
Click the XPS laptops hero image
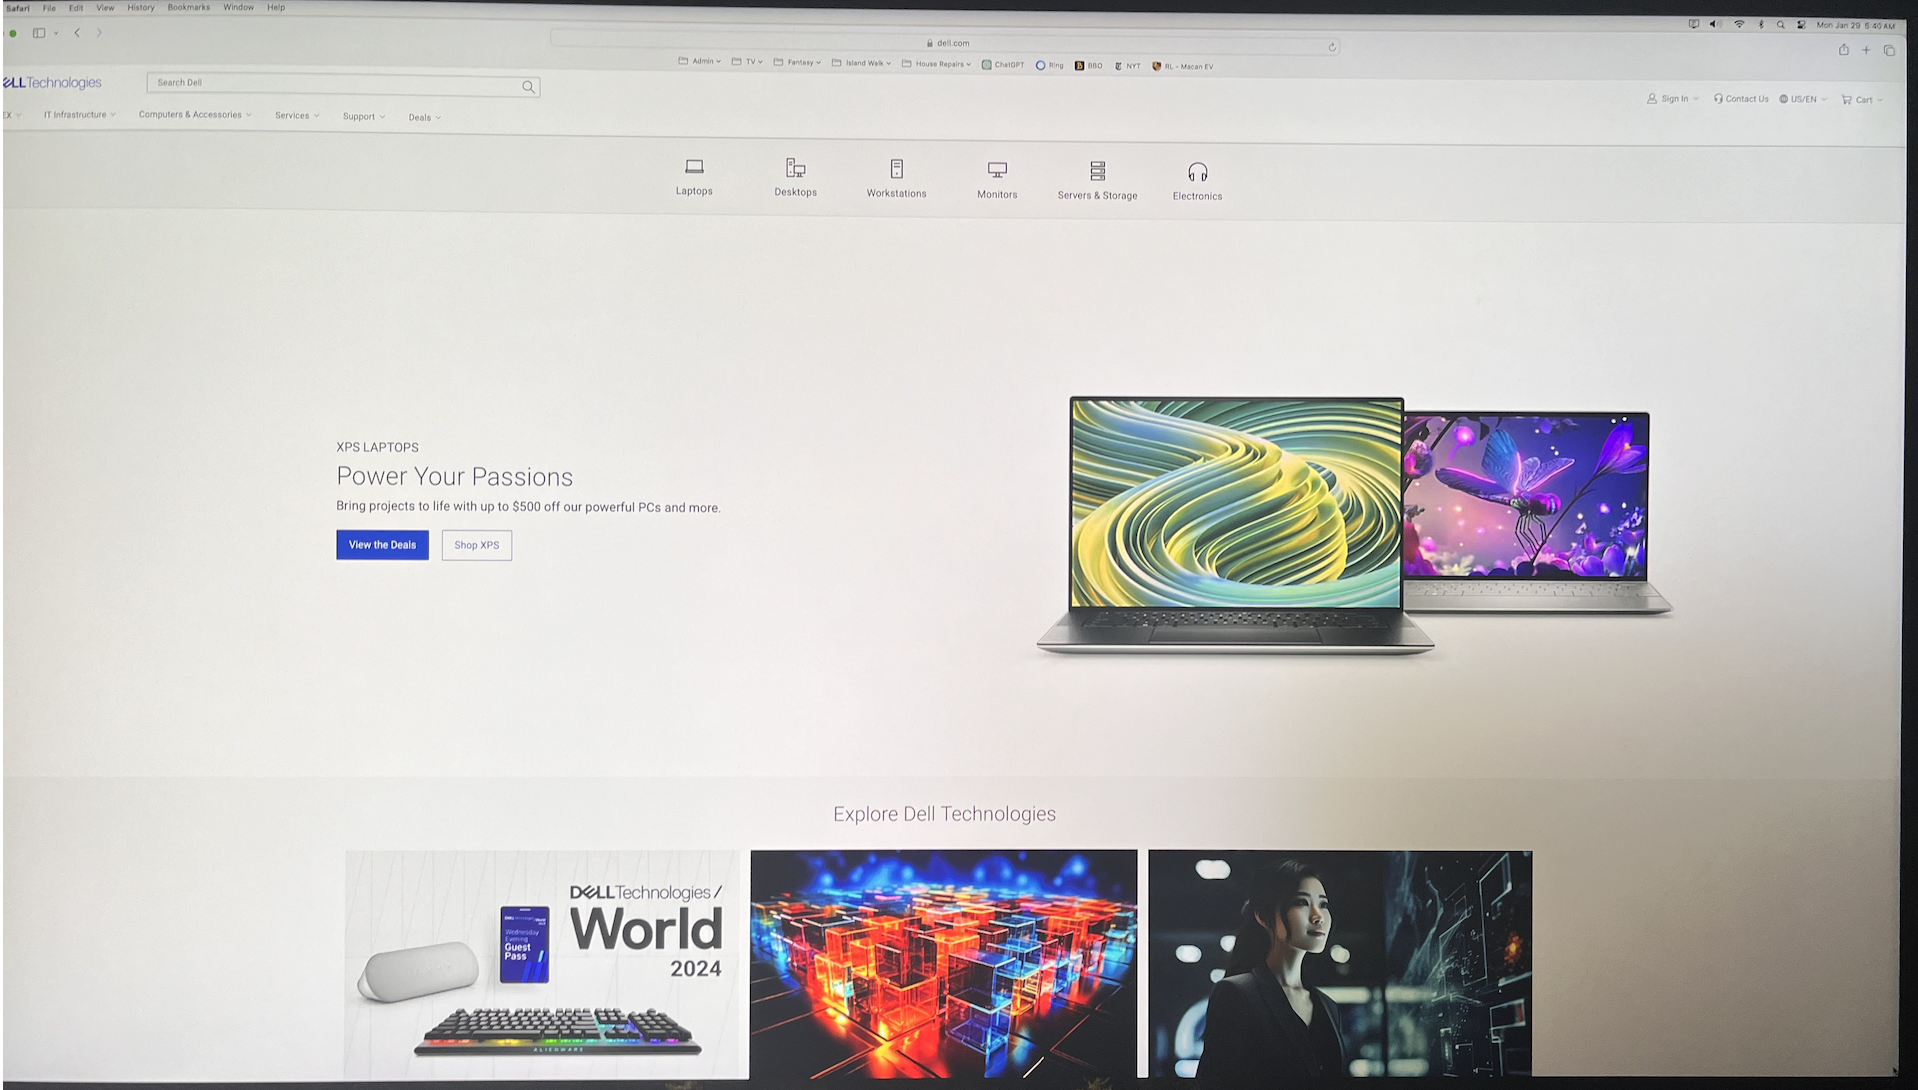(x=1354, y=526)
